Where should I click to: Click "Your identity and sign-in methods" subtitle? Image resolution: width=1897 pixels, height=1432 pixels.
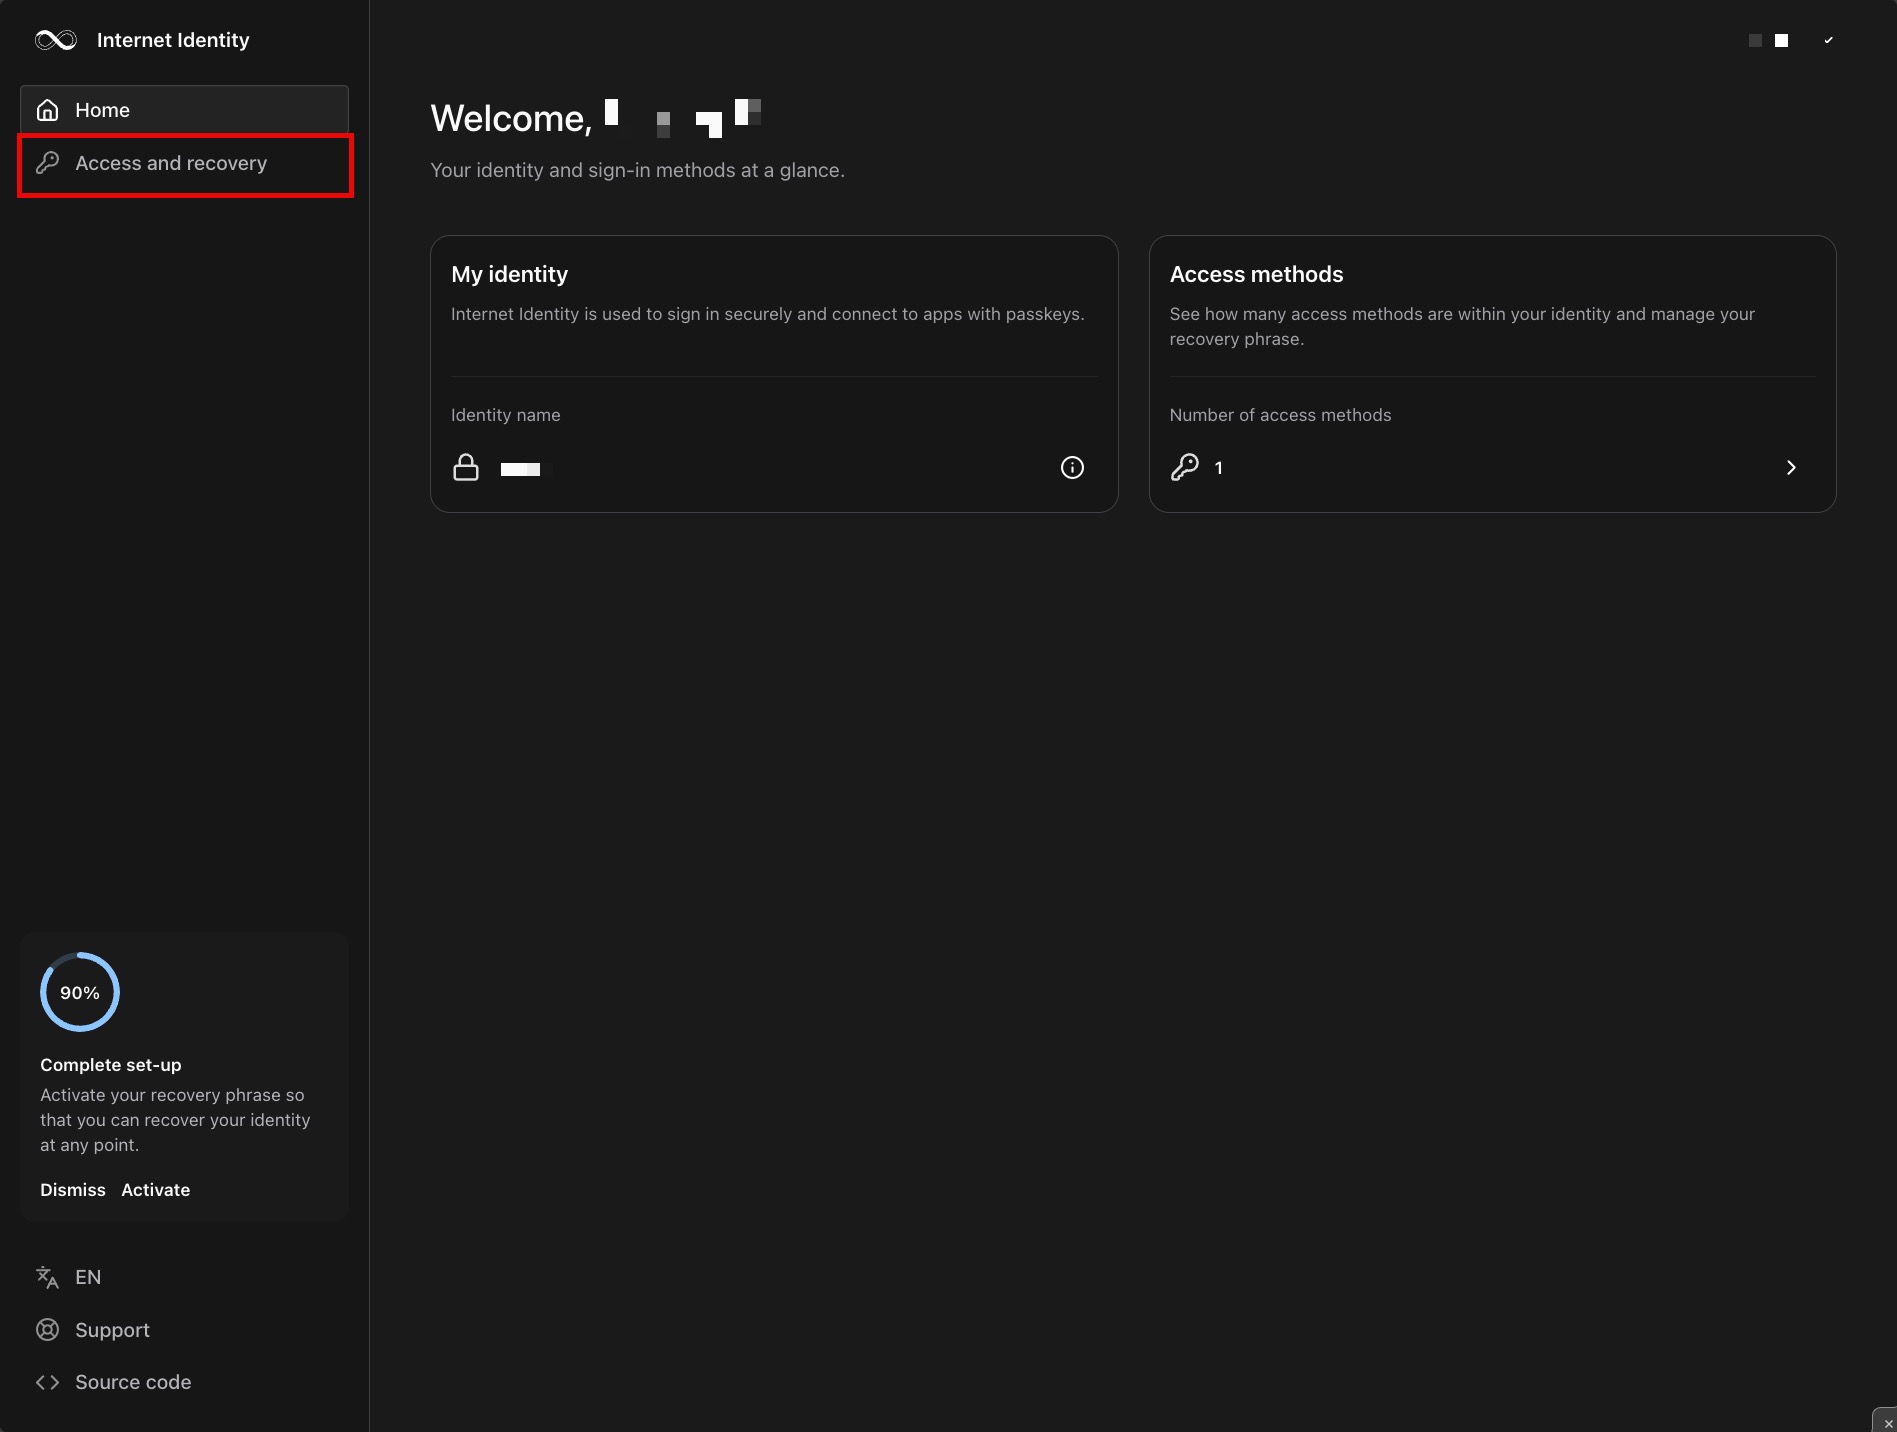(x=637, y=170)
